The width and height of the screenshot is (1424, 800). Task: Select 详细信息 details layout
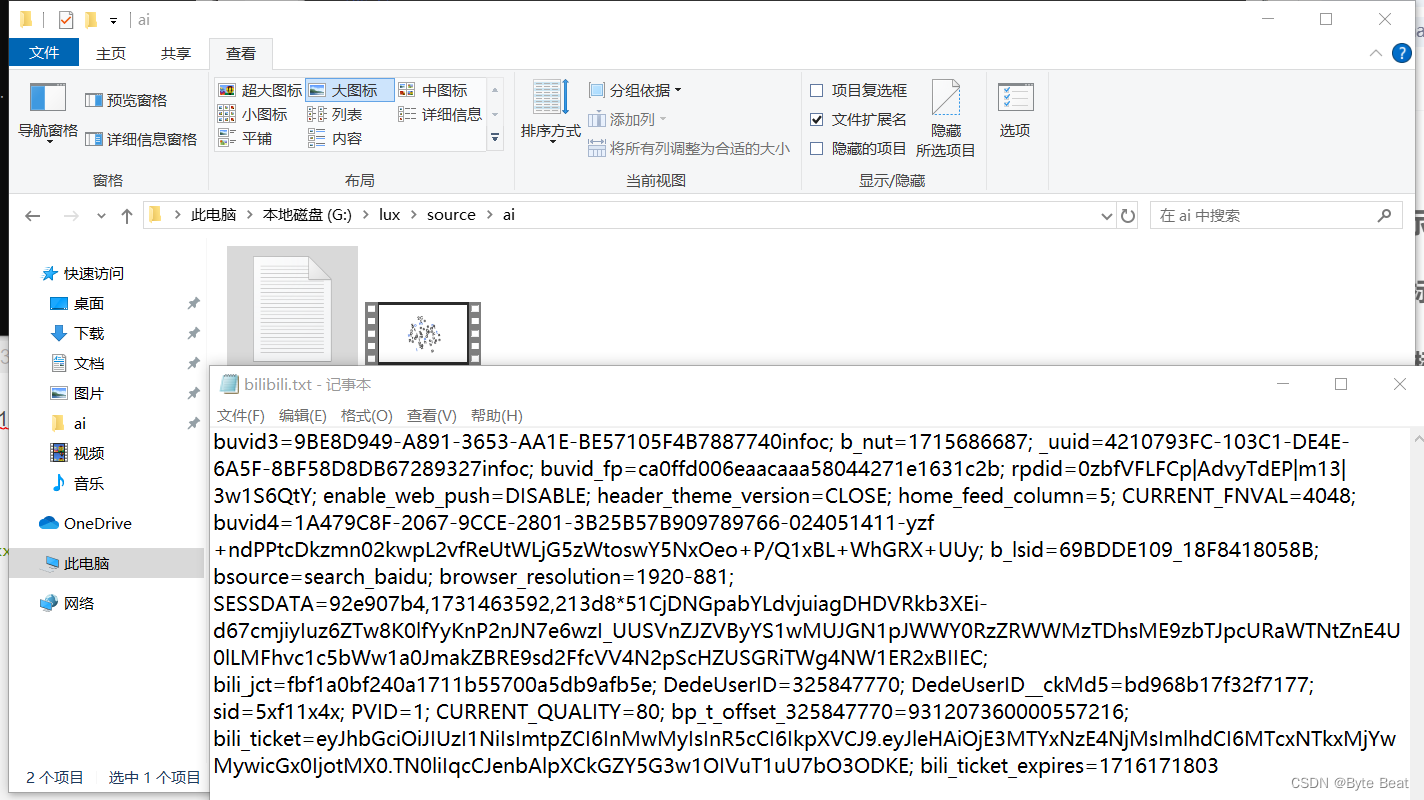[x=440, y=114]
